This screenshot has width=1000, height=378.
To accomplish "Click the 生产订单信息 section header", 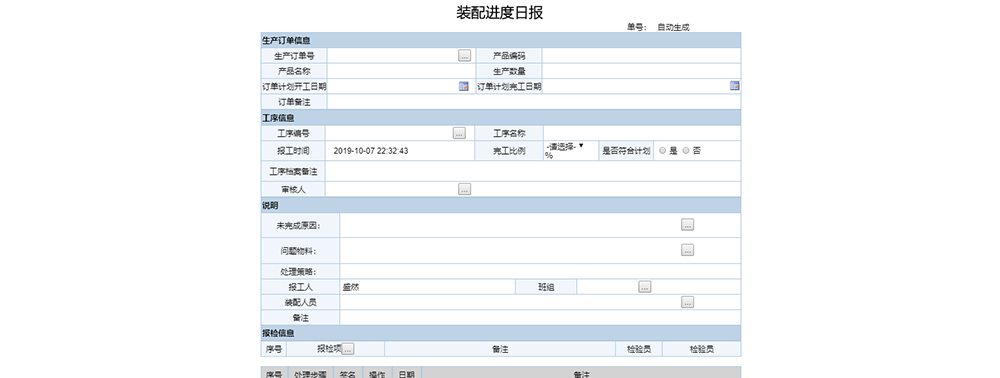I will coord(501,40).
